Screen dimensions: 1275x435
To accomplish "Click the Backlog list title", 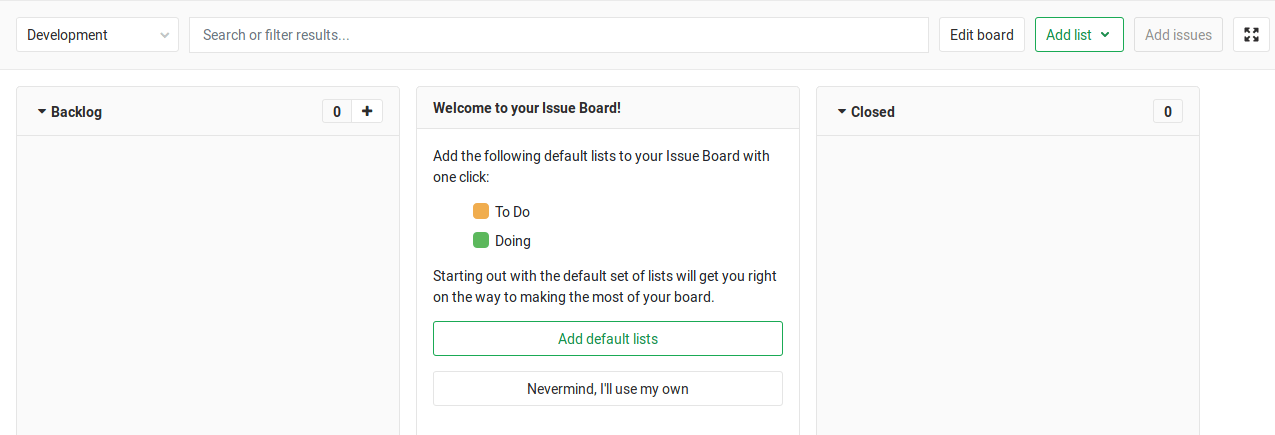I will 77,112.
